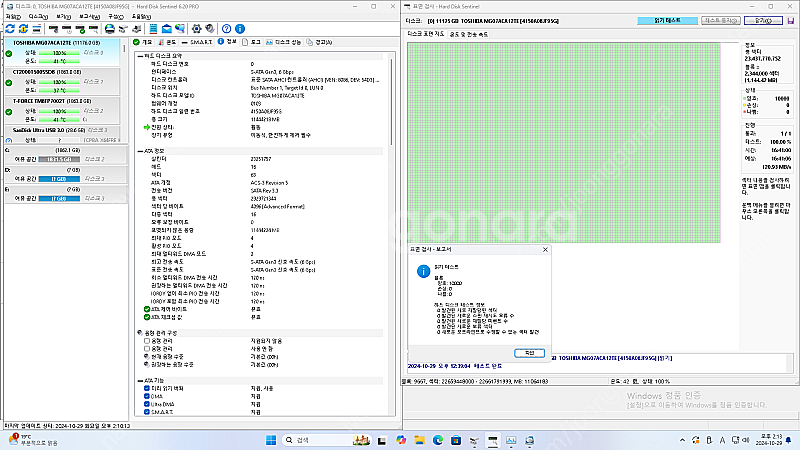Click the green status check beside TOSHIBA disk

coord(9,53)
